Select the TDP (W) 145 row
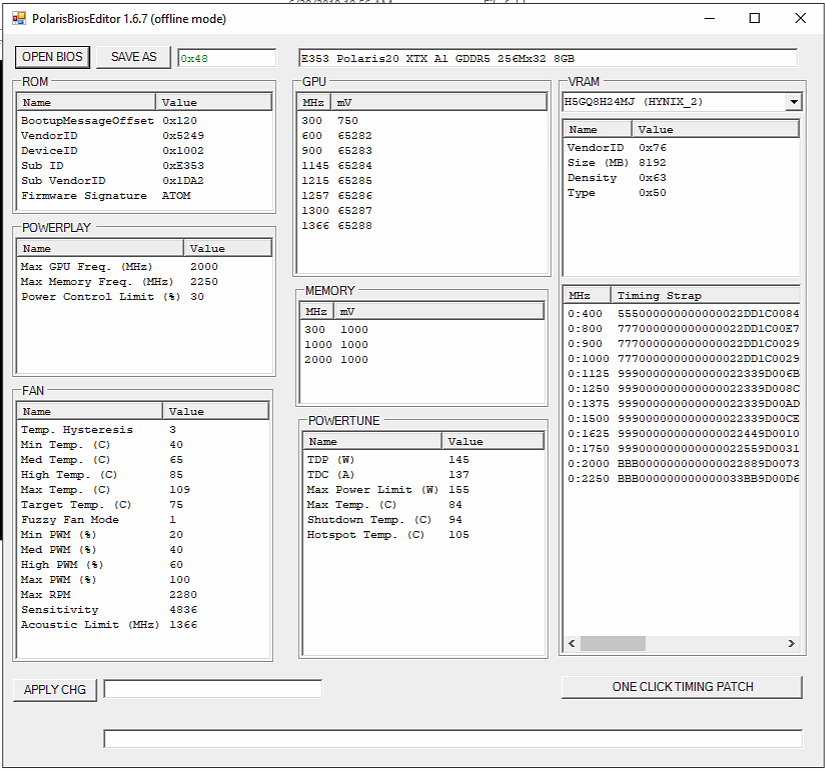 pos(388,460)
